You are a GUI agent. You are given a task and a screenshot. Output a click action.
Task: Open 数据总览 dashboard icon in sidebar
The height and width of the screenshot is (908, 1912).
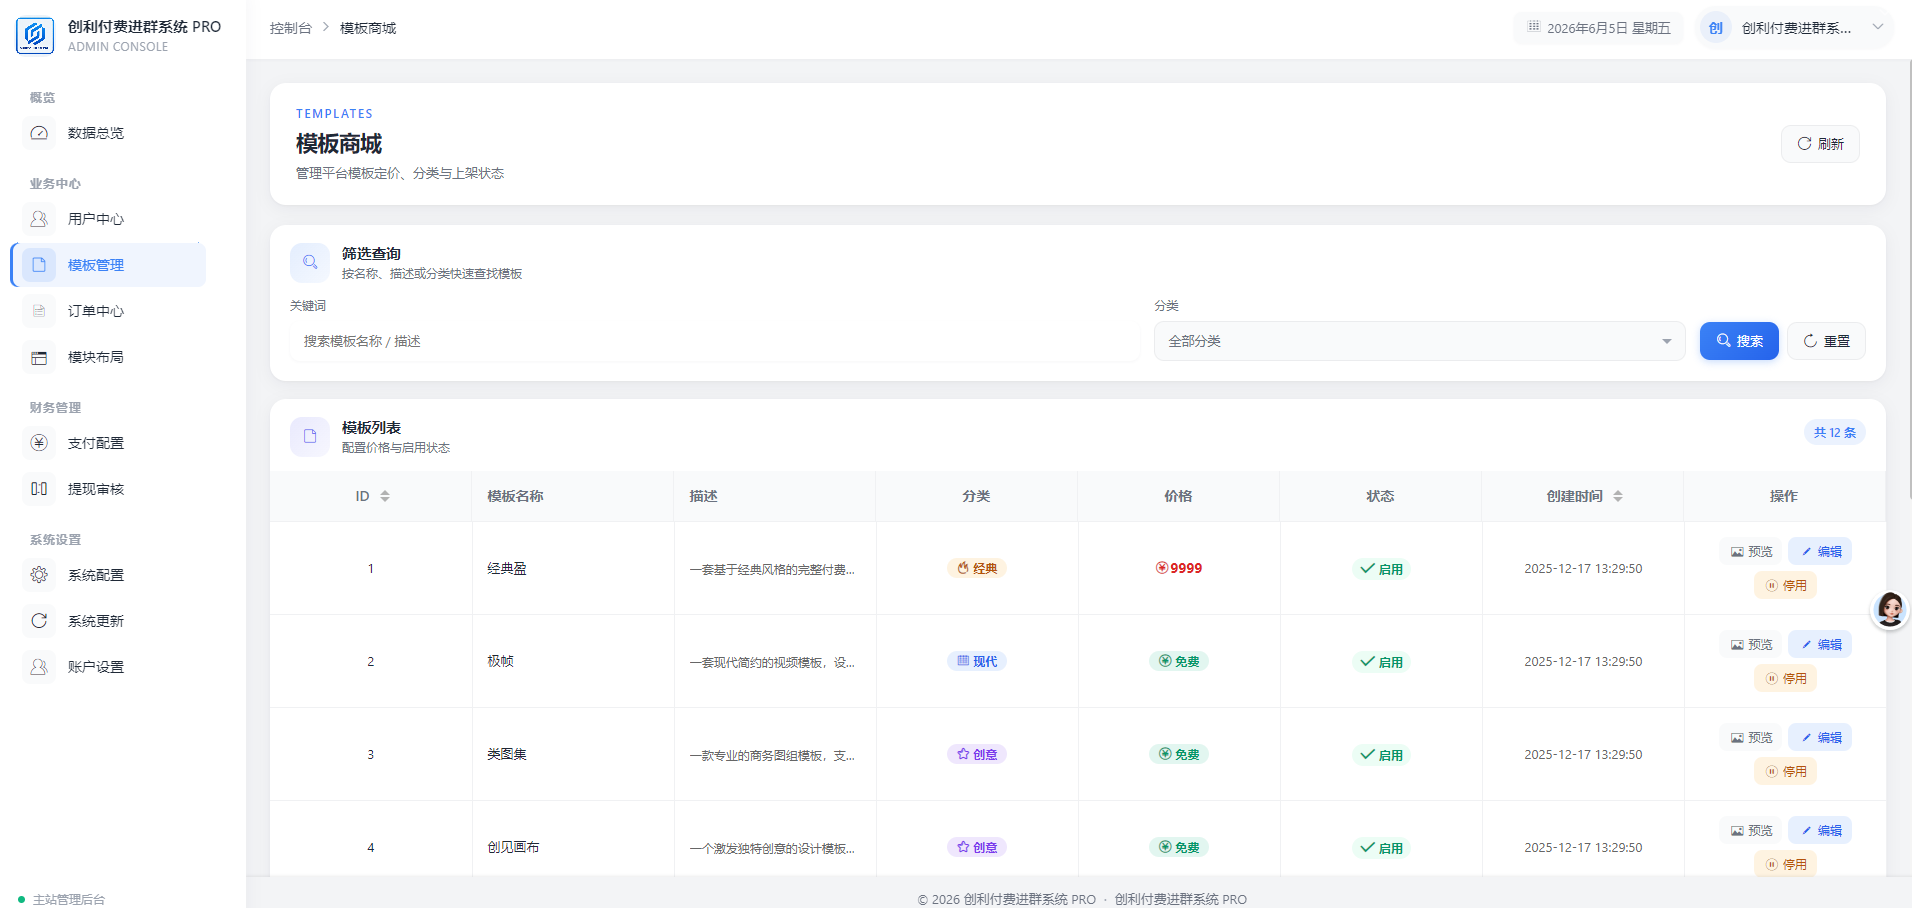[x=39, y=133]
